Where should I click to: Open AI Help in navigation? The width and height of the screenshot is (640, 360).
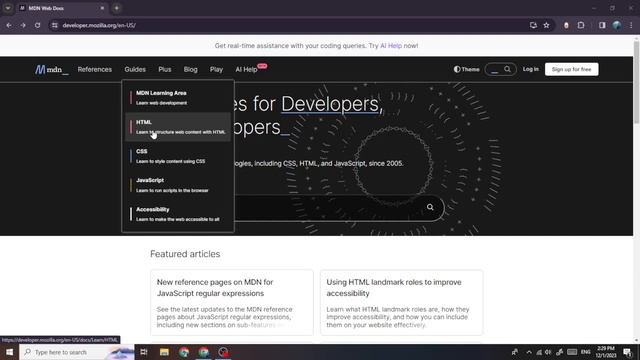point(247,69)
